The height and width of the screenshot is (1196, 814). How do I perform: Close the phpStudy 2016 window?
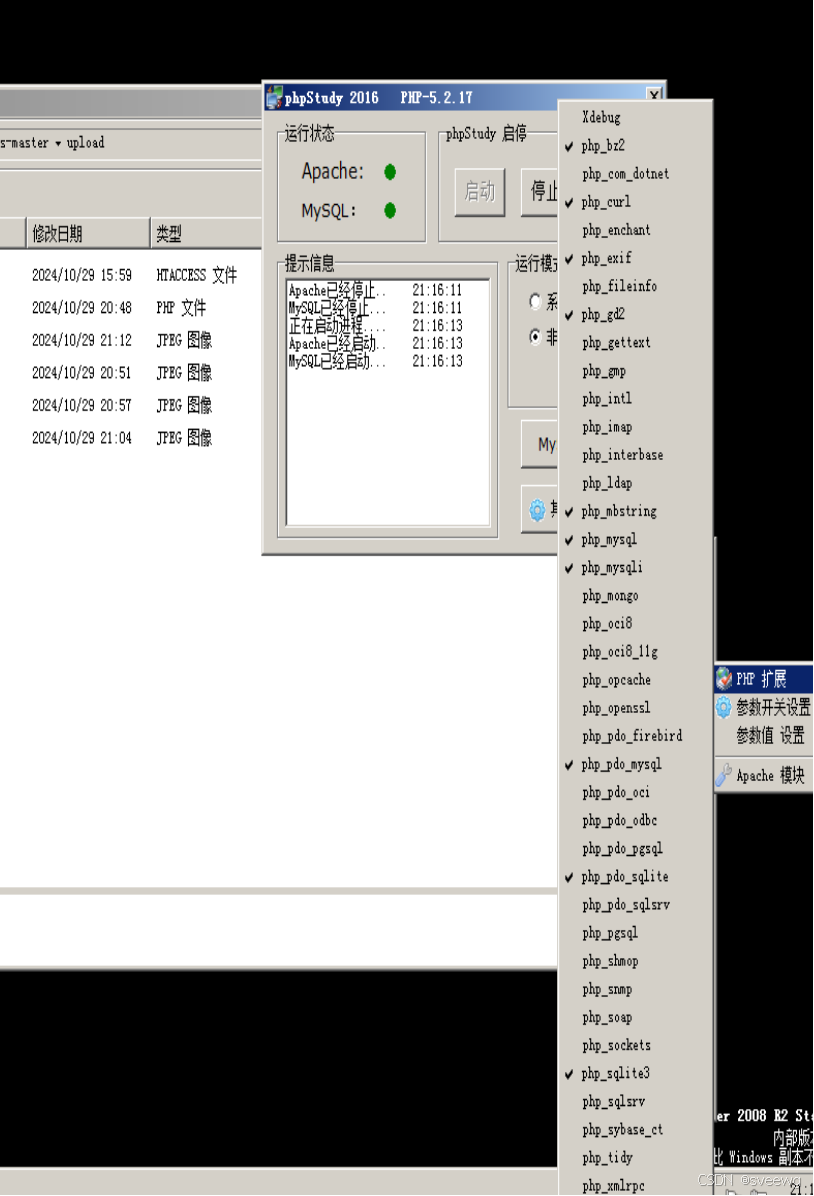654,95
